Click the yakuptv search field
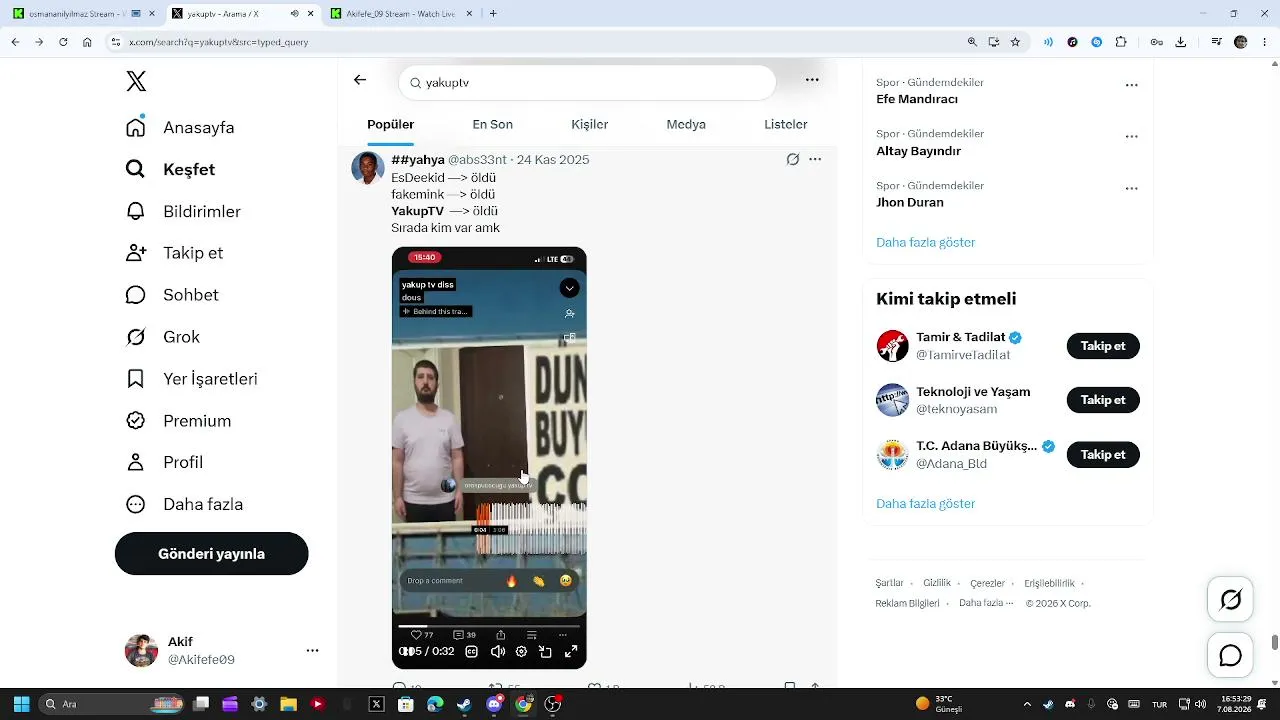Viewport: 1280px width, 720px height. (587, 83)
